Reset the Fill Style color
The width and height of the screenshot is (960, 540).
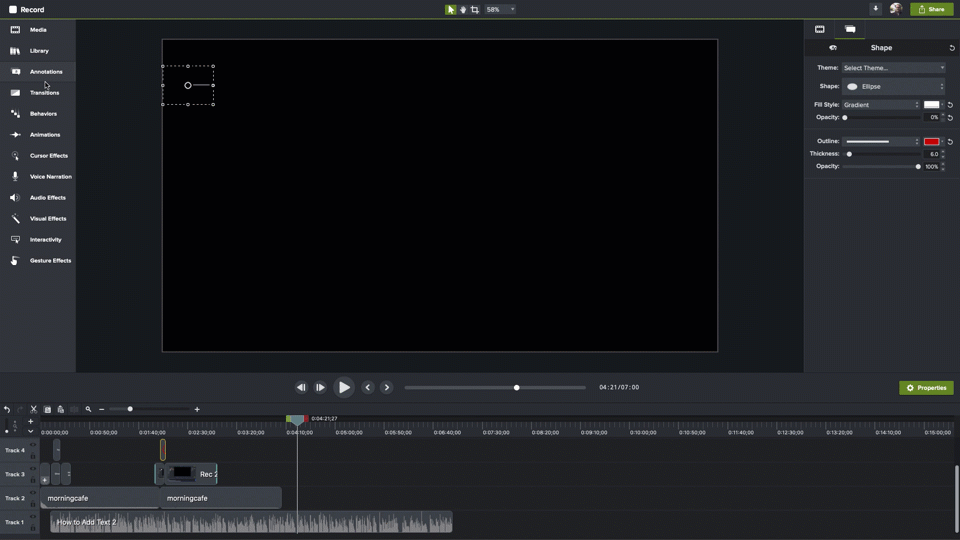point(950,105)
